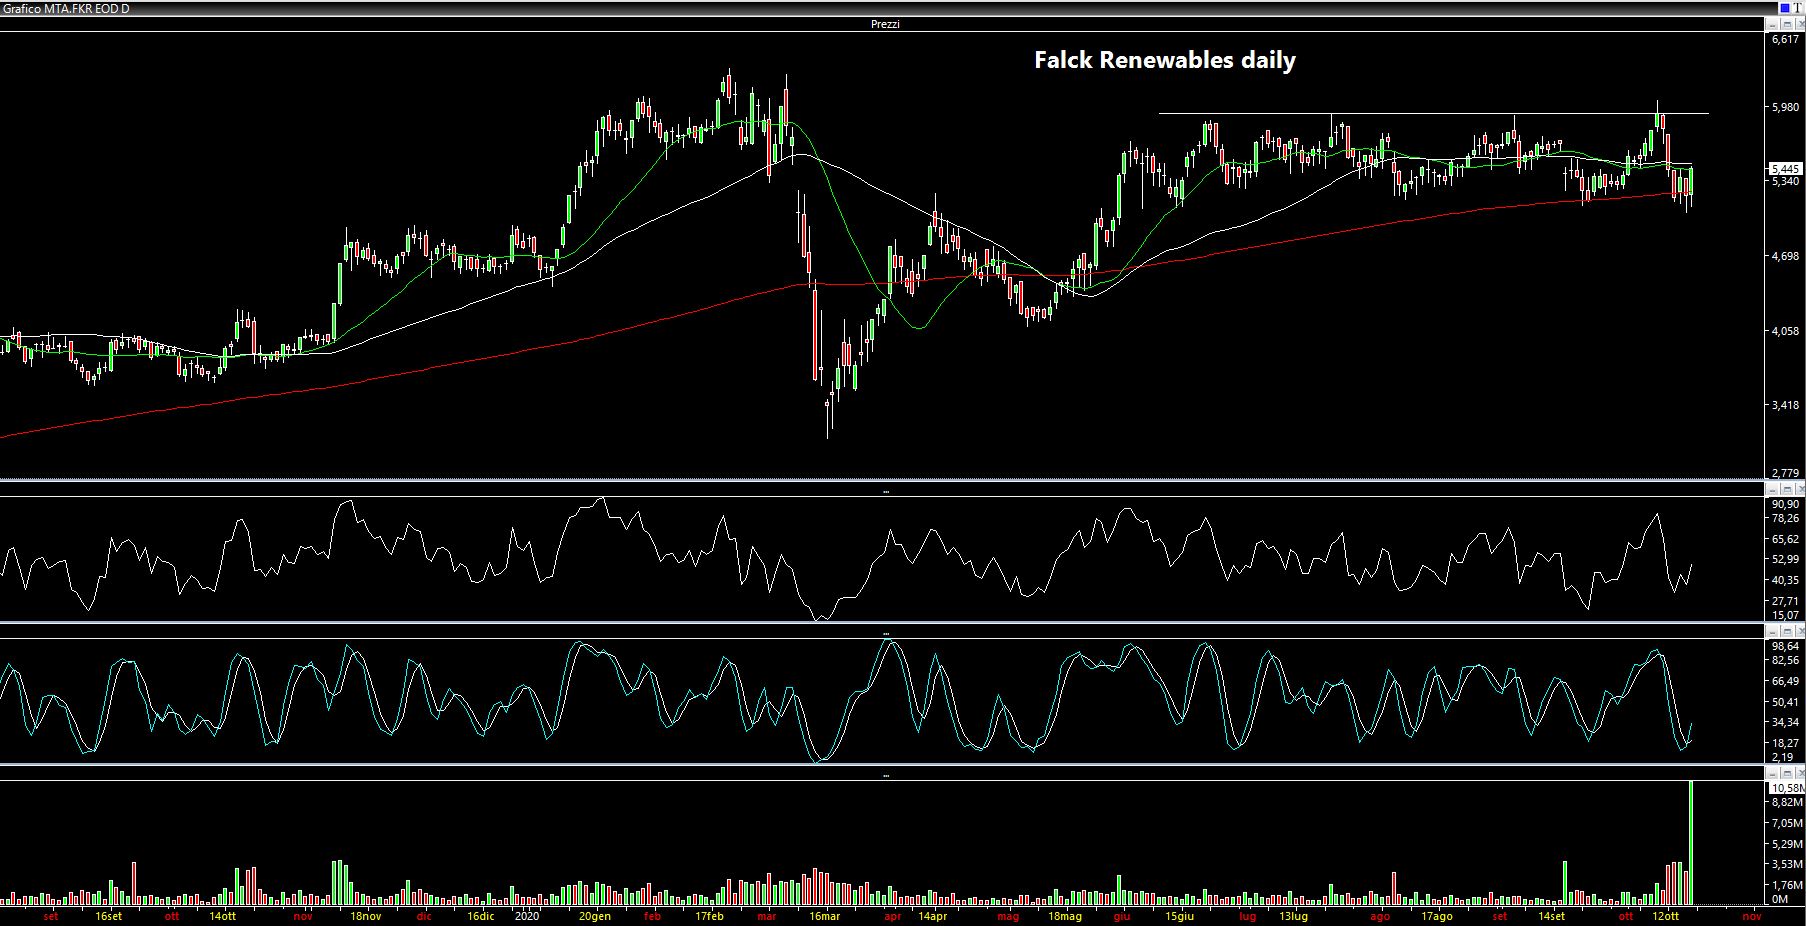Close the RSI indicator panel

(1798, 490)
